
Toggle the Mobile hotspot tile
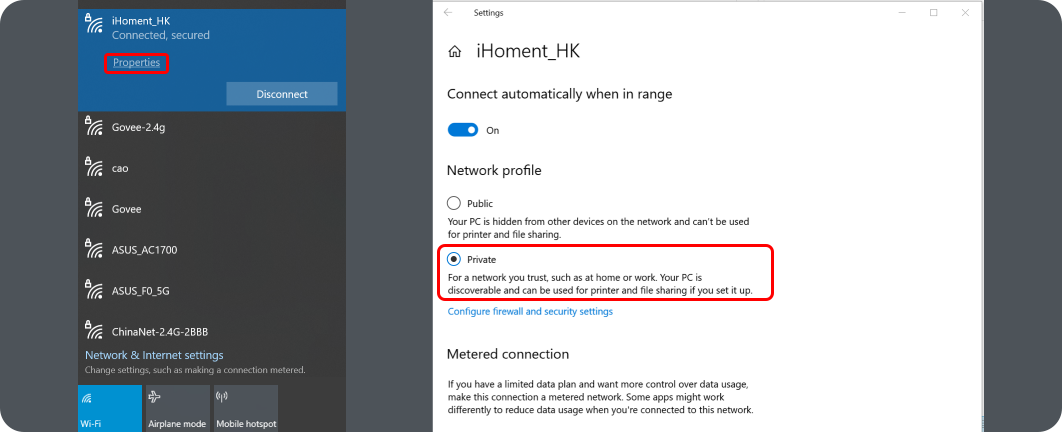pyautogui.click(x=245, y=408)
